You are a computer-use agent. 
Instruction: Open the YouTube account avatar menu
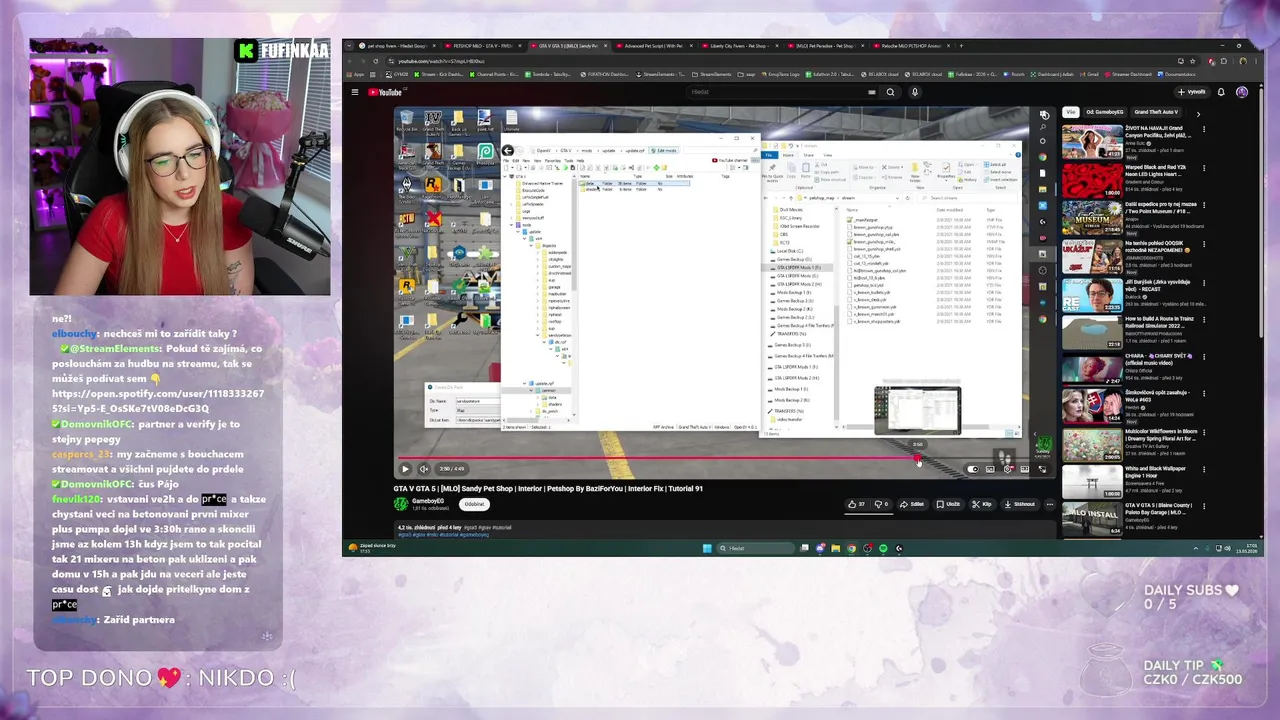pyautogui.click(x=1241, y=92)
